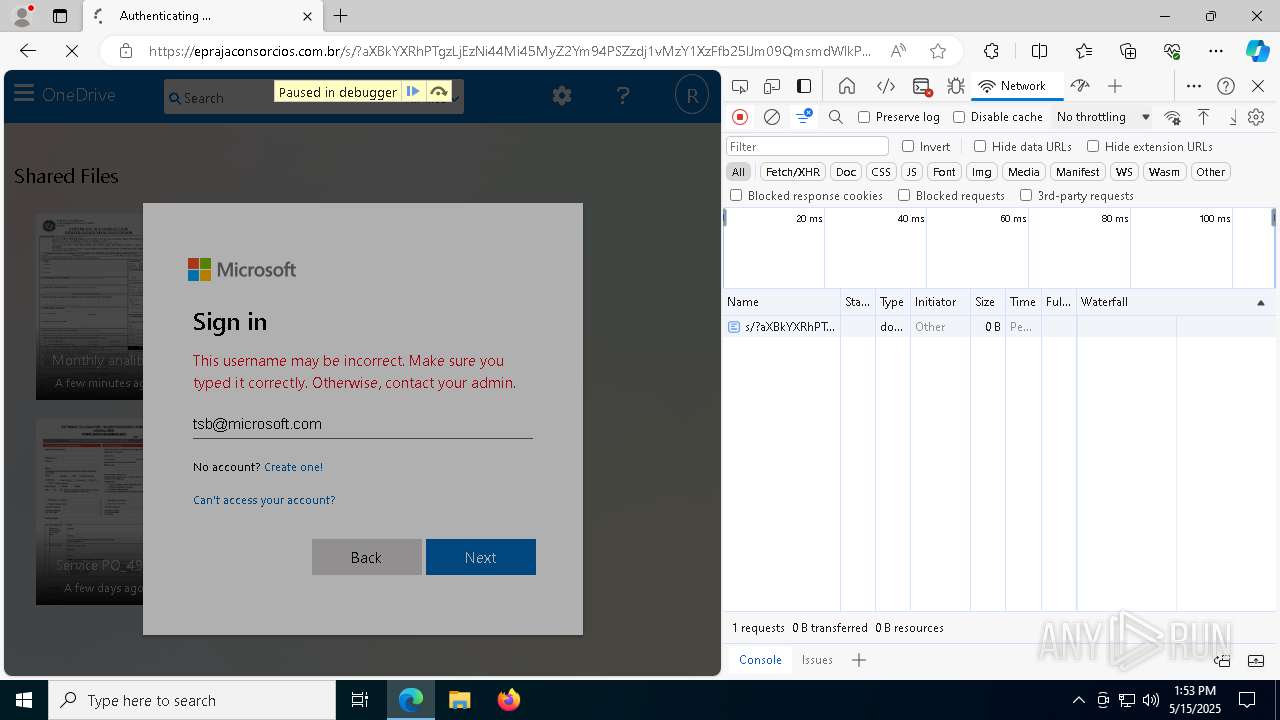Open Edge Settings and more menu
Viewport: 1280px width, 720px height.
tap(1216, 51)
